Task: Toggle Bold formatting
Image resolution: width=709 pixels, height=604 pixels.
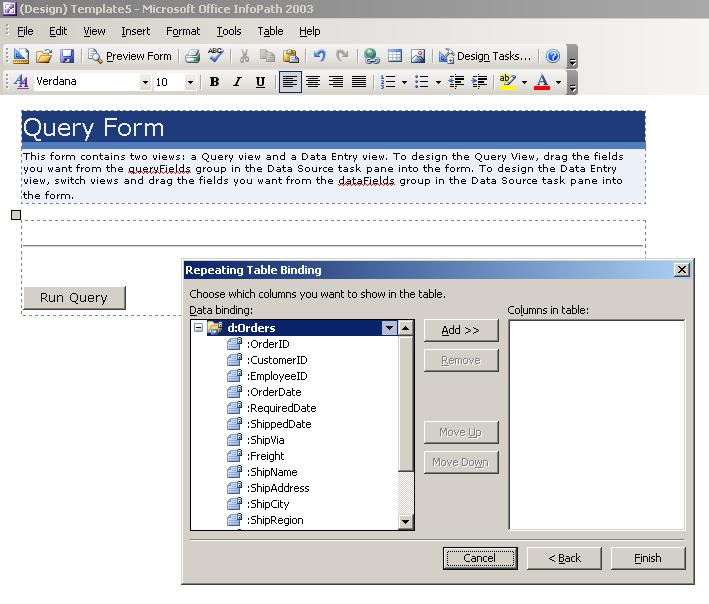Action: coord(214,82)
